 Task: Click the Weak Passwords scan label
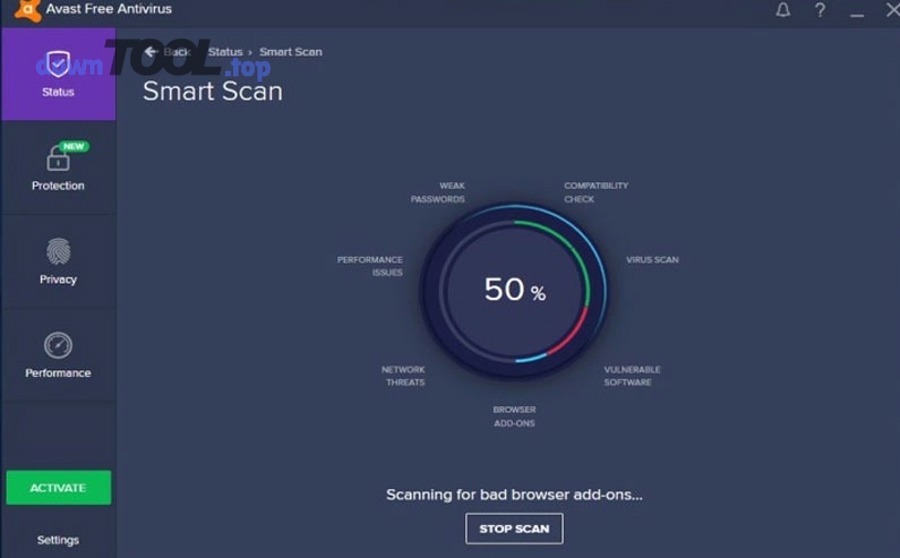coord(438,192)
